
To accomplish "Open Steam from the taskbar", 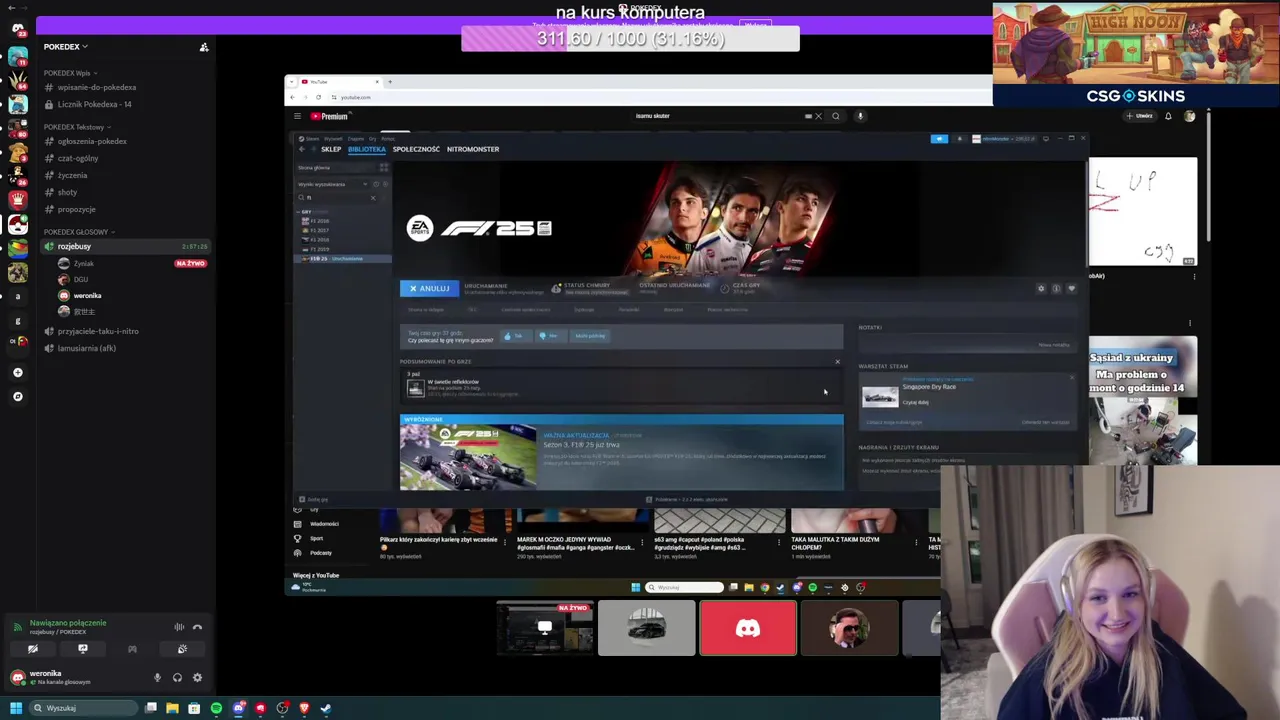I will pyautogui.click(x=326, y=708).
